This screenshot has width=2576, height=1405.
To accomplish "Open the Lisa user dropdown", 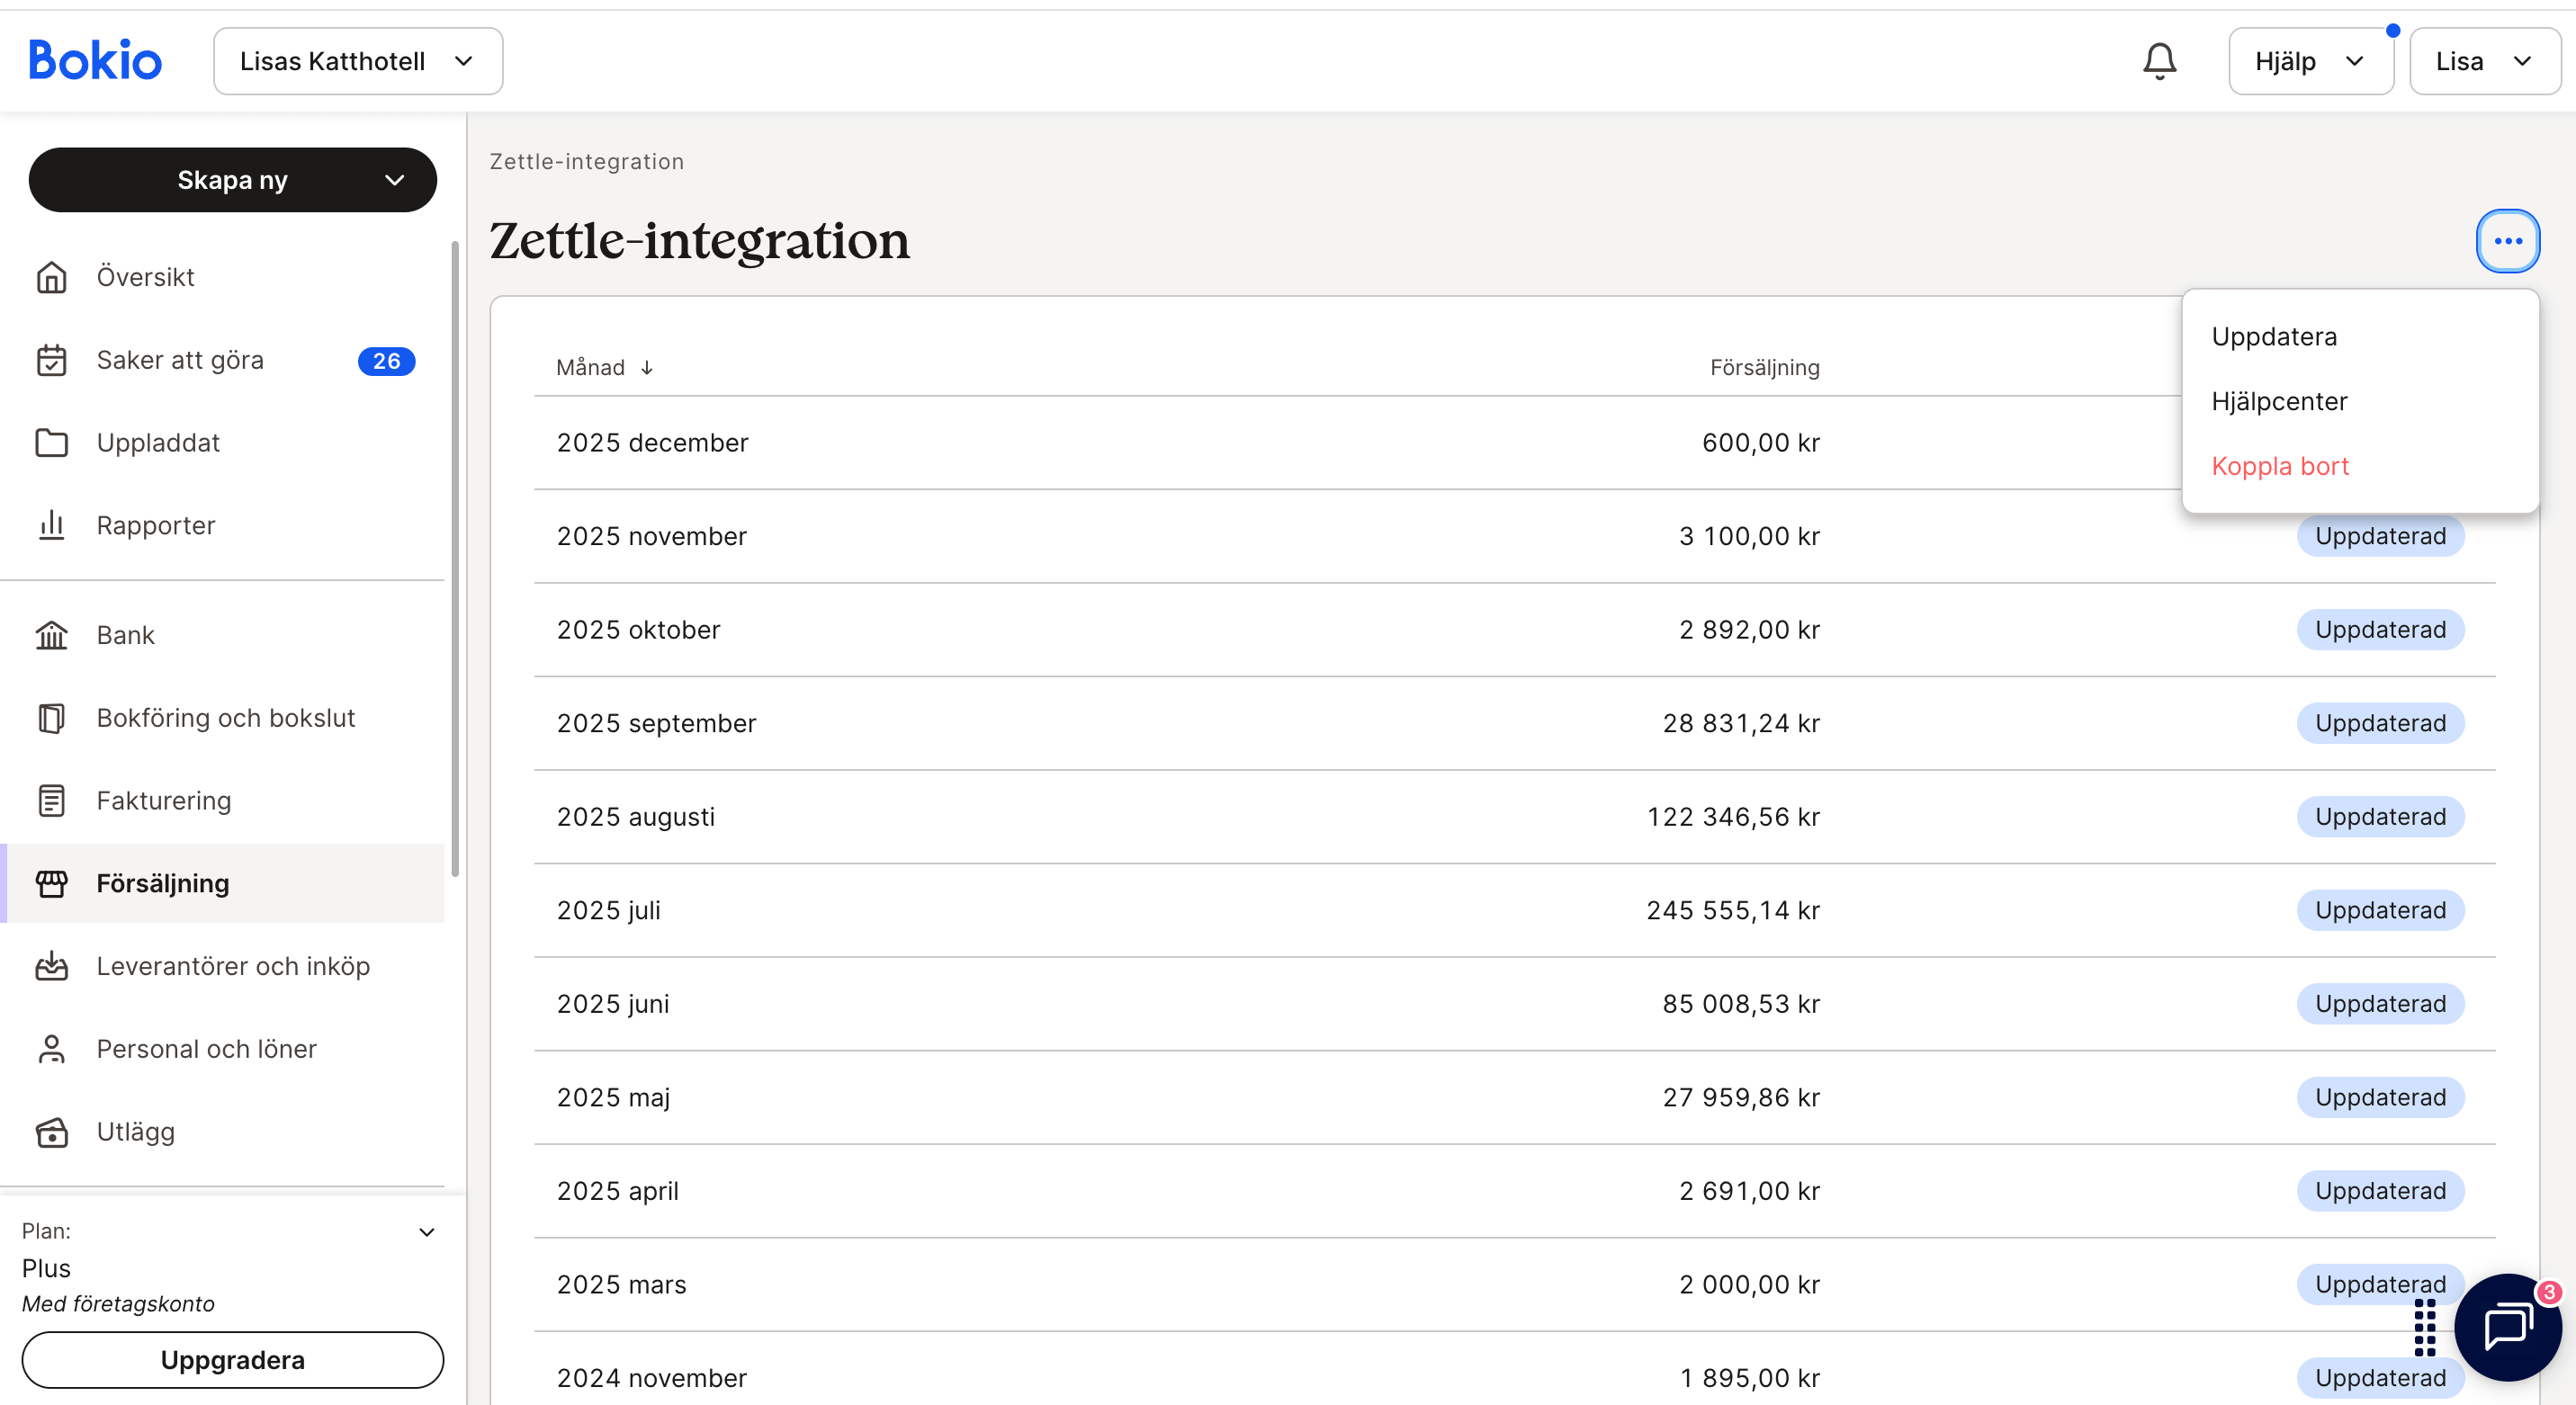I will tap(2484, 61).
